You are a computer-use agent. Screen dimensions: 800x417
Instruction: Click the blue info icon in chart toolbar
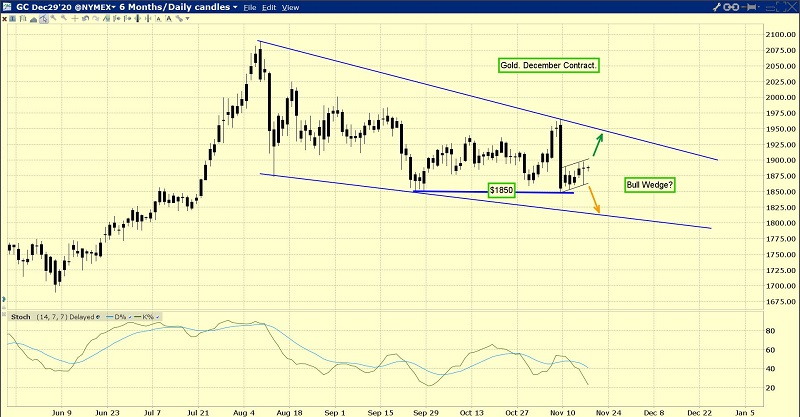pos(12,18)
